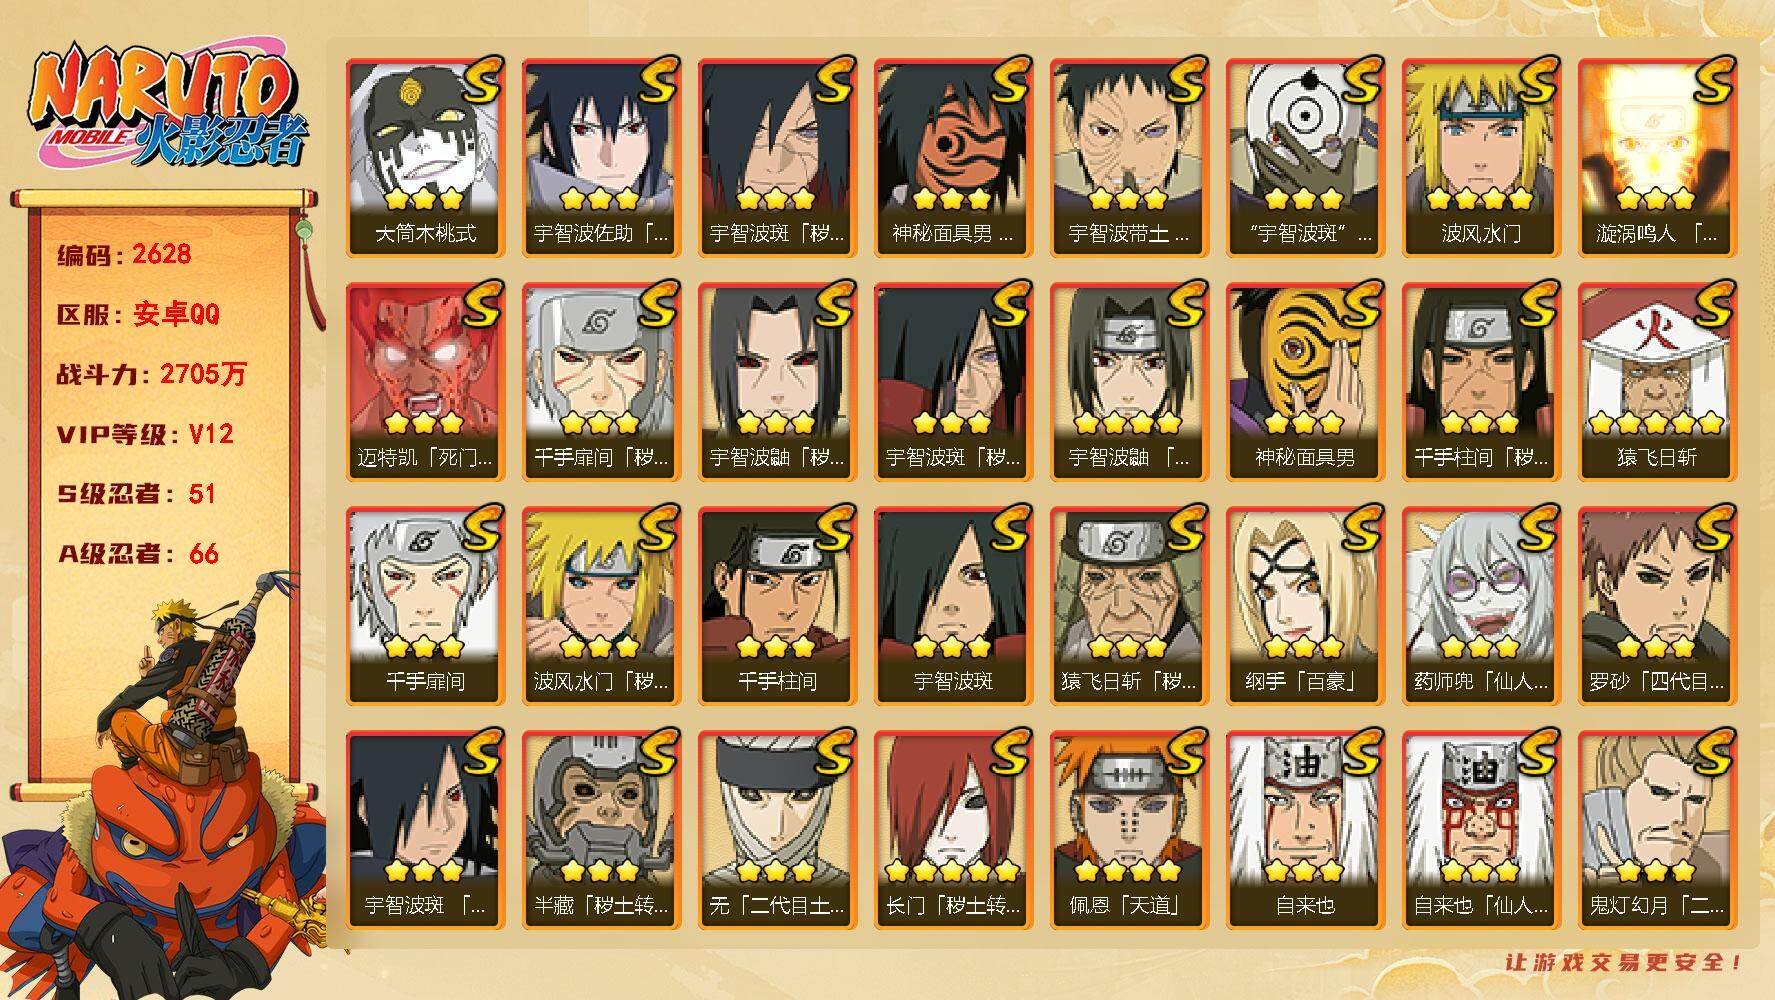The image size is (1775, 1000).
Task: Click the 迈特凯「死门」 red portrait card
Action: [425, 382]
